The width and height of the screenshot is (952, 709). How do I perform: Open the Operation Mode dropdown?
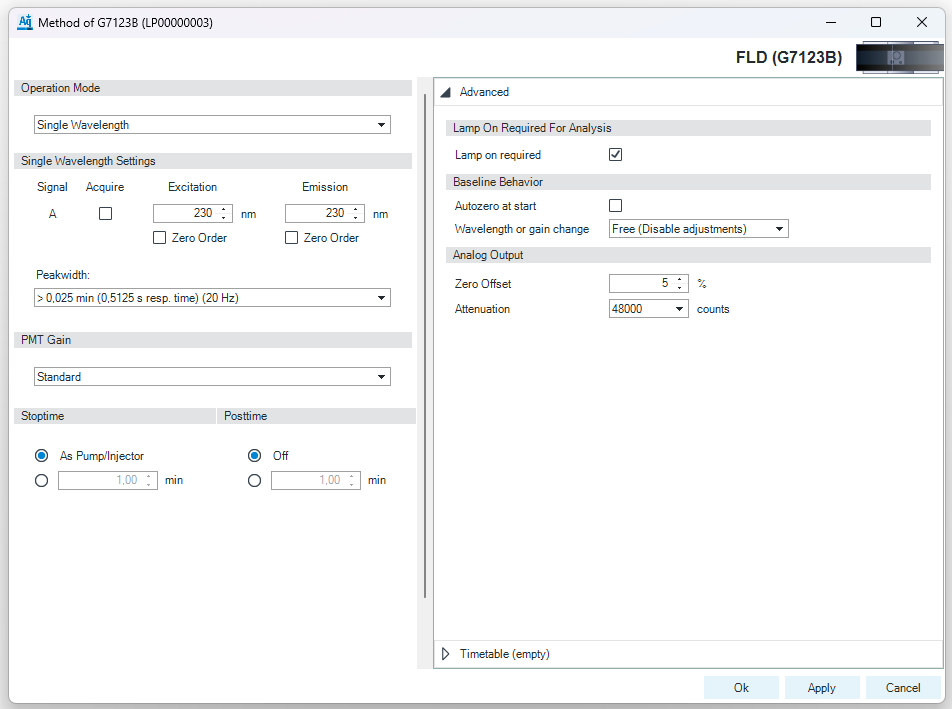click(x=381, y=124)
